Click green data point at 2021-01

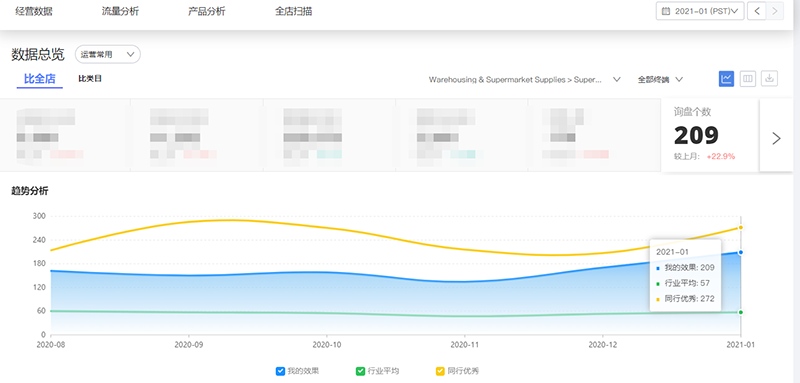[x=740, y=312]
